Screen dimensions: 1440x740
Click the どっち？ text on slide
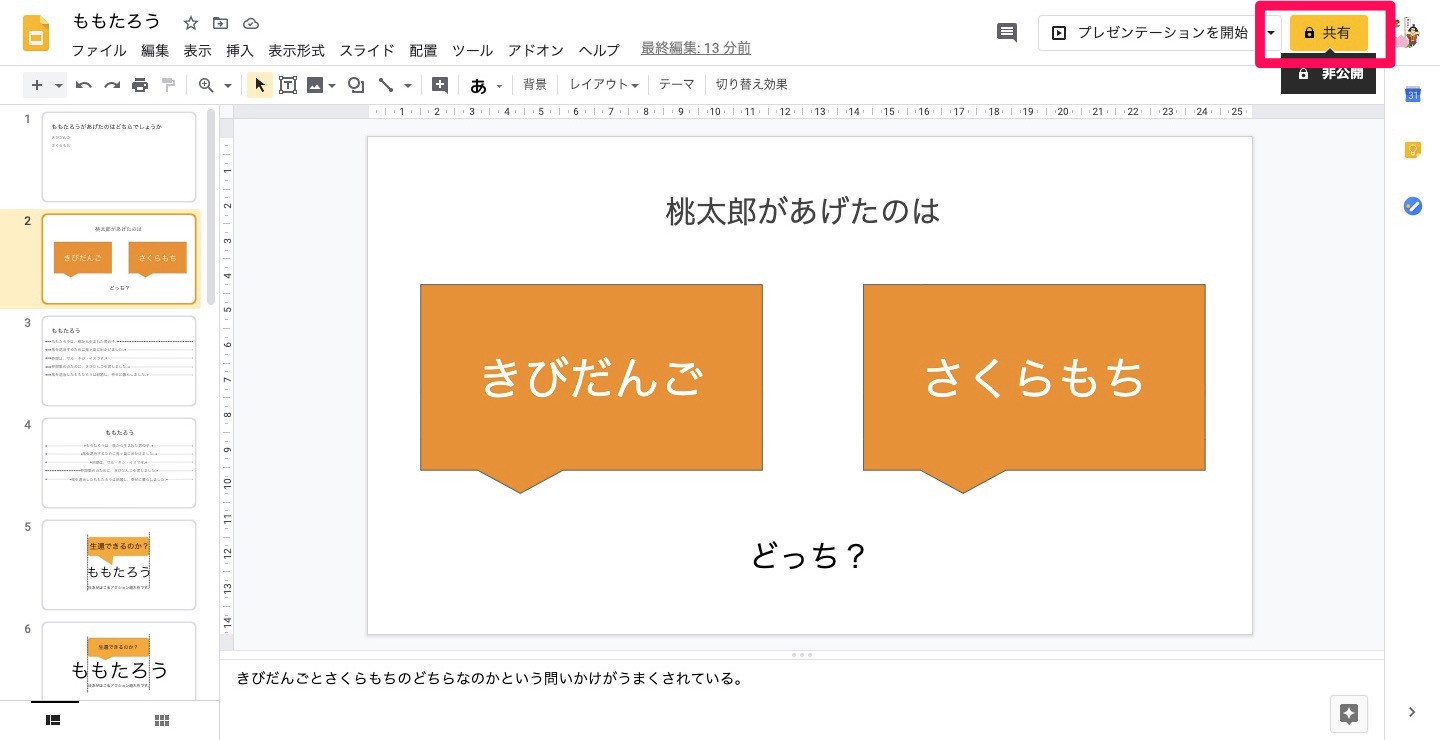pyautogui.click(x=808, y=556)
